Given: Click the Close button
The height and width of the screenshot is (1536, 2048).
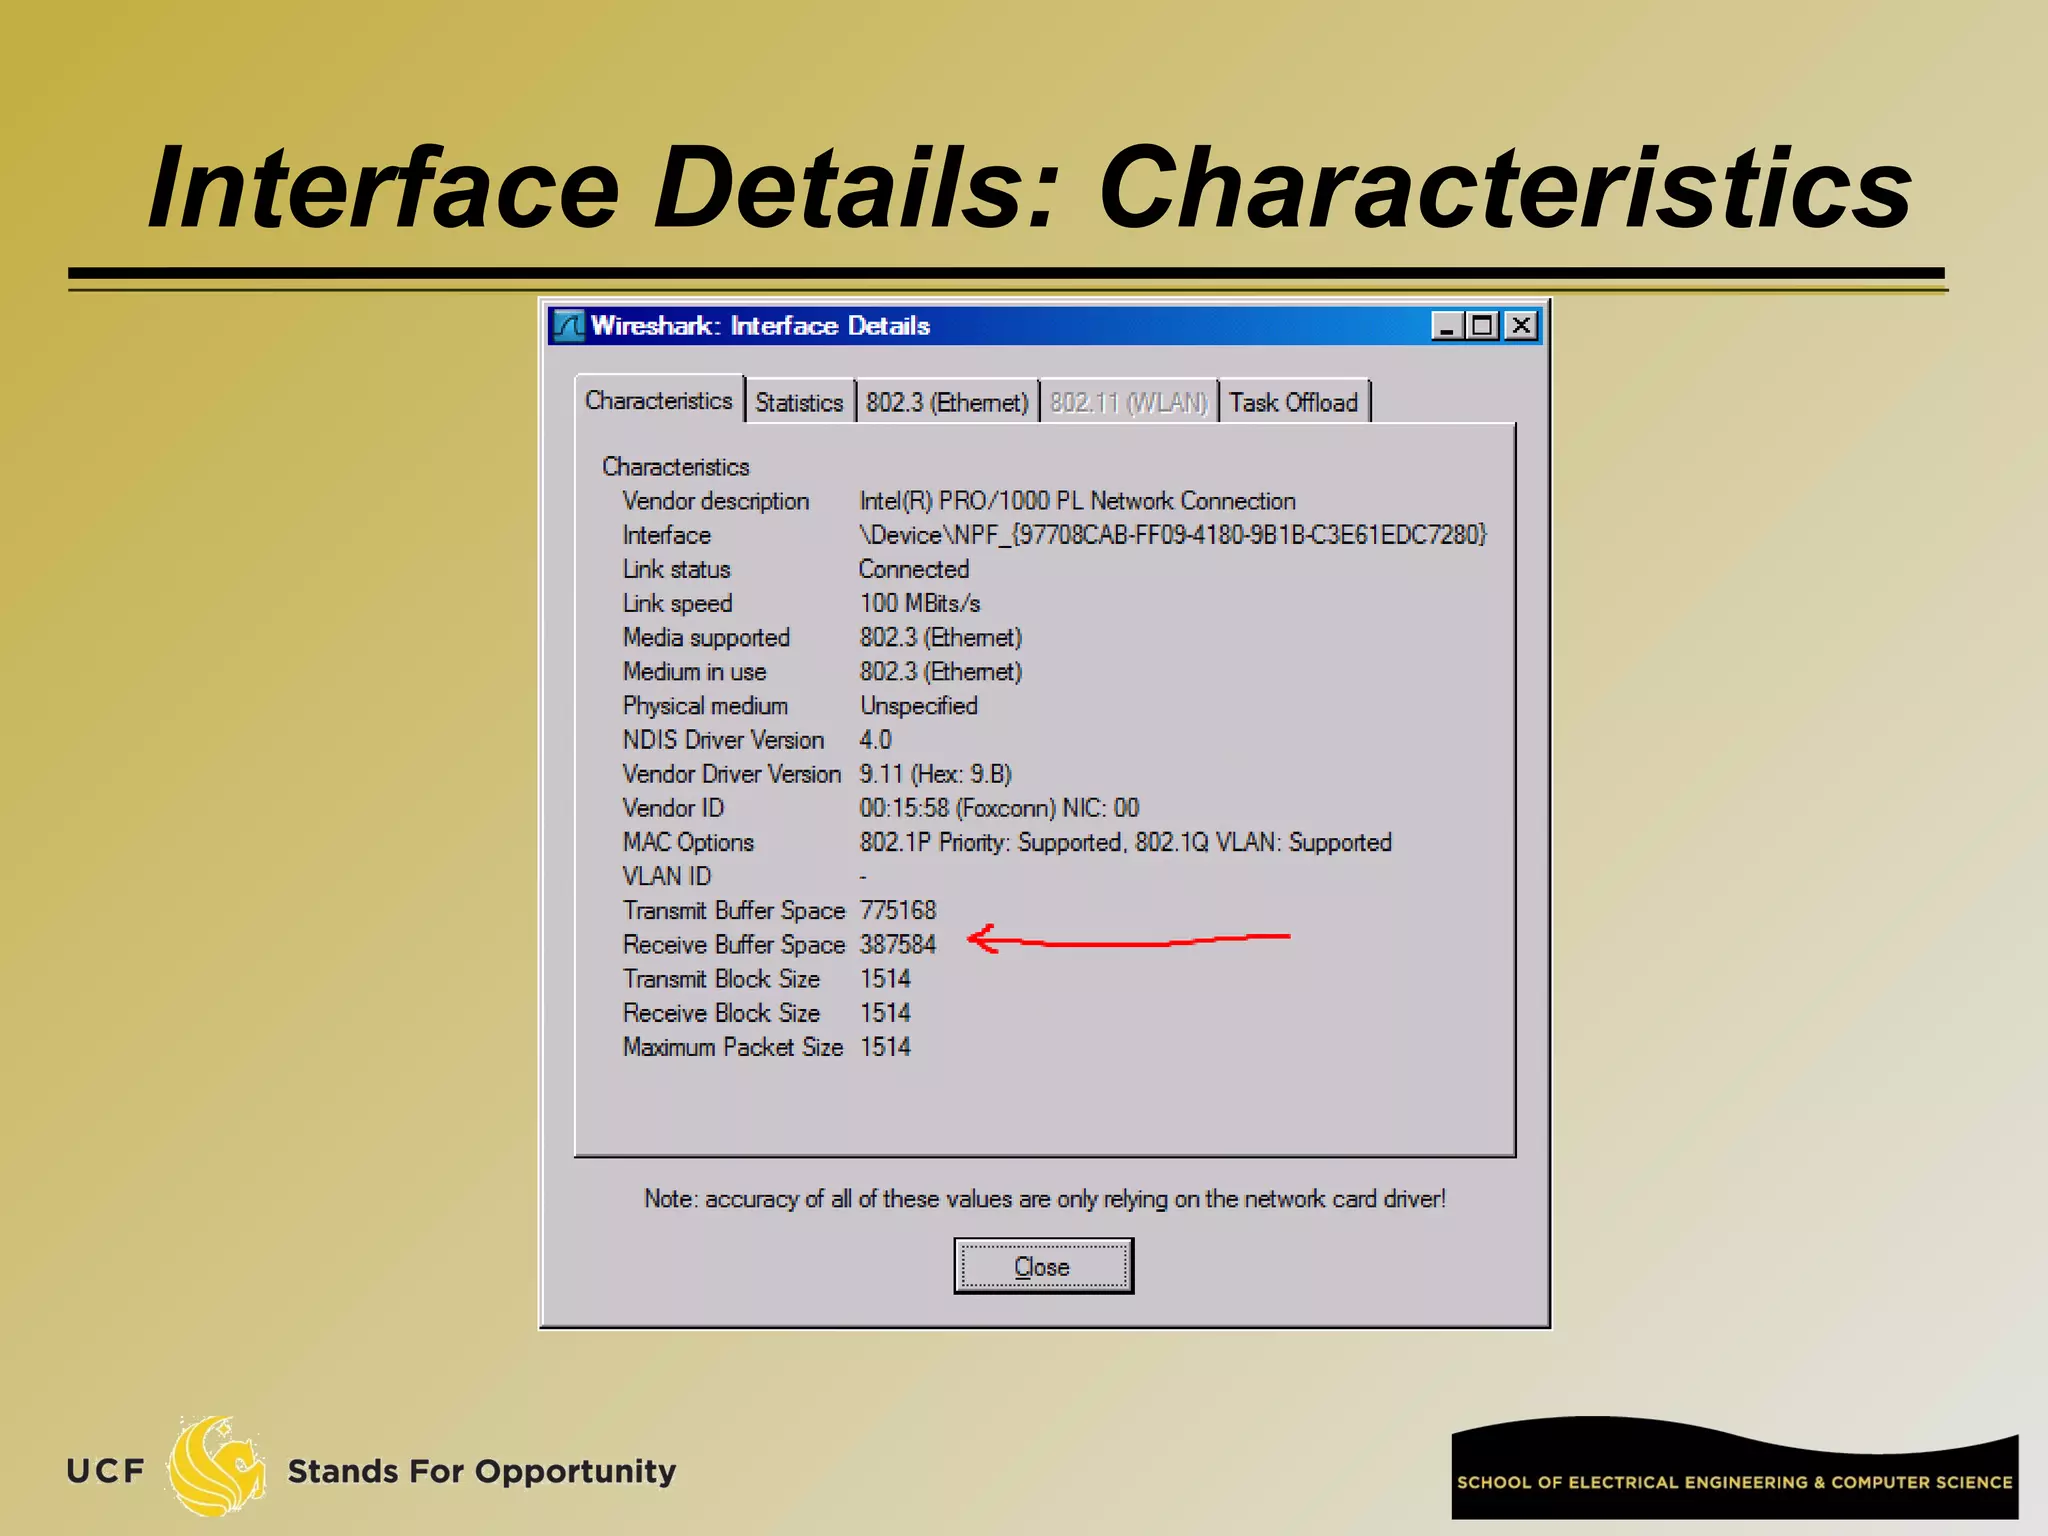Looking at the screenshot, I should pyautogui.click(x=1043, y=1266).
